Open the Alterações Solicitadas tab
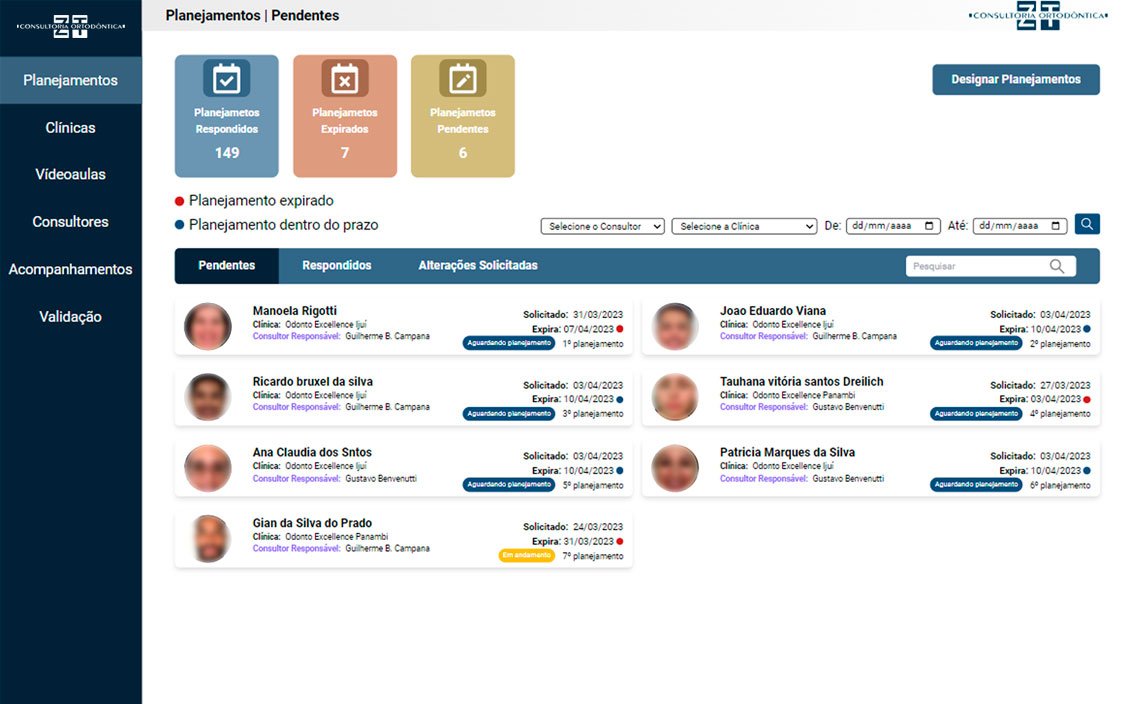Viewport: 1125px width, 704px height. [x=478, y=266]
